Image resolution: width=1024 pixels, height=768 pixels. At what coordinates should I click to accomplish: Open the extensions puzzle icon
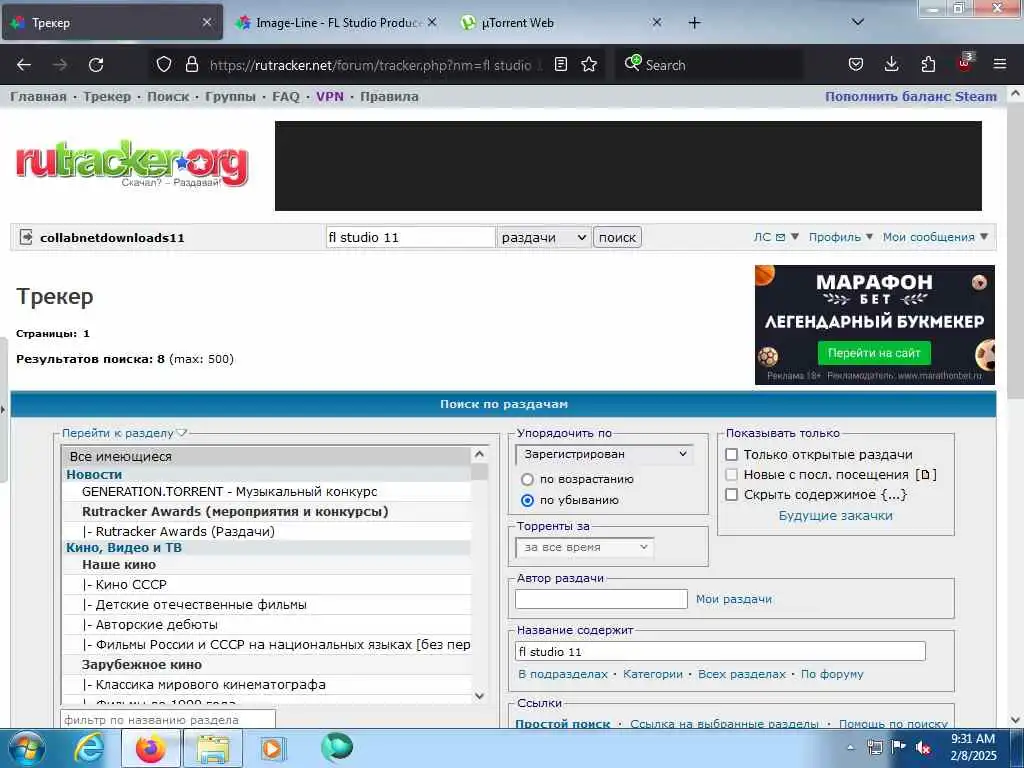click(x=928, y=64)
